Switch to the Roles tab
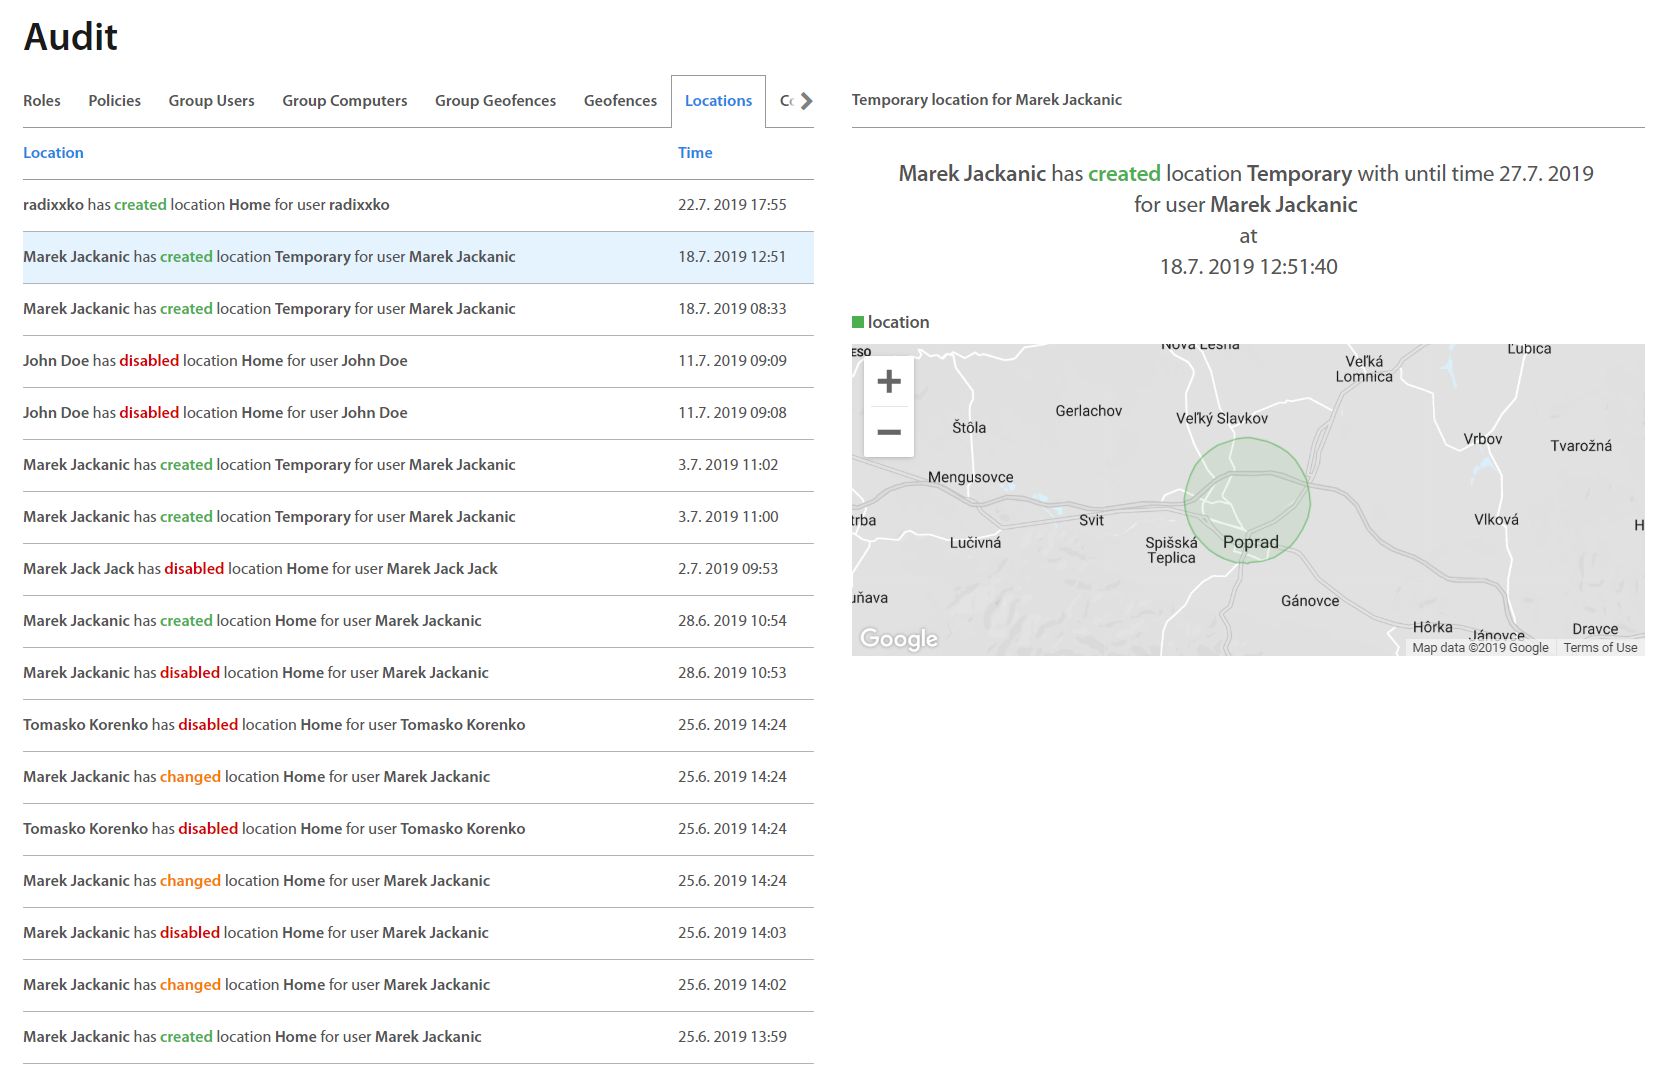The height and width of the screenshot is (1080, 1668). coord(42,101)
